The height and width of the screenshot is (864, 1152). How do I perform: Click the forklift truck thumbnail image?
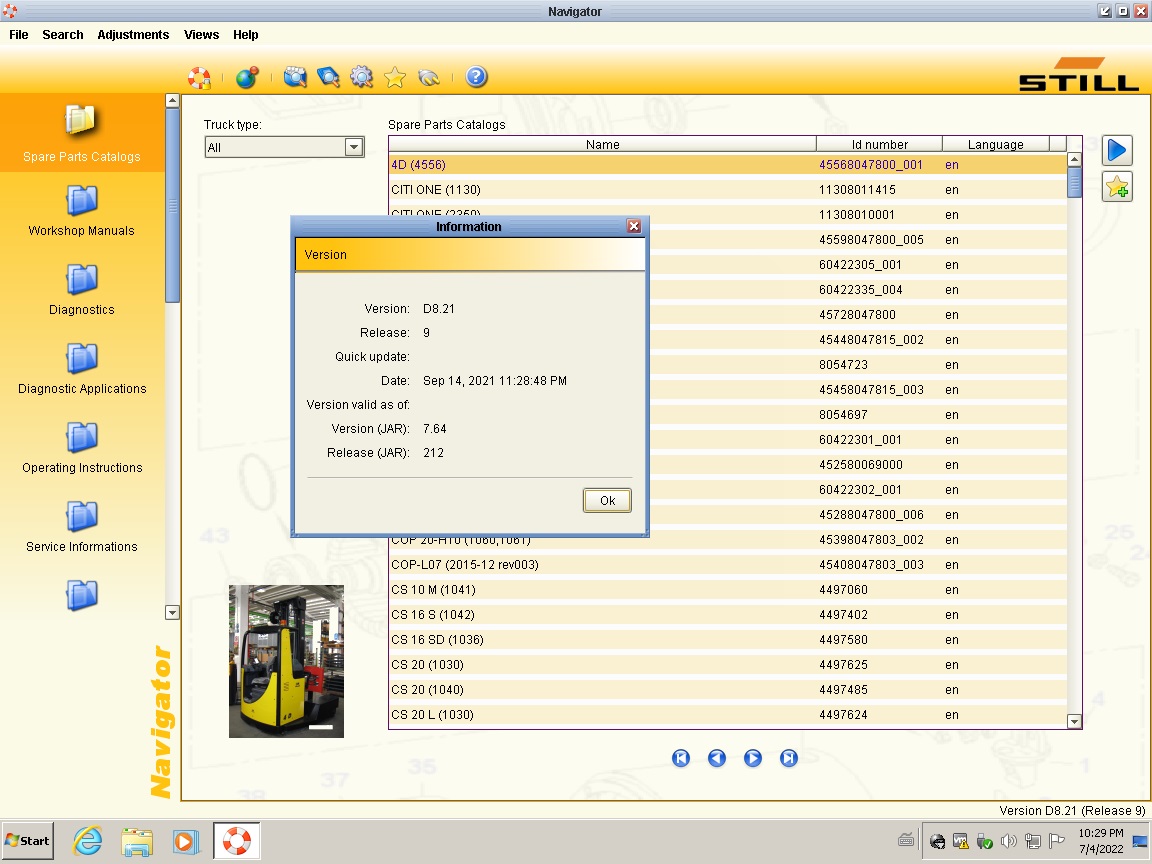[287, 661]
